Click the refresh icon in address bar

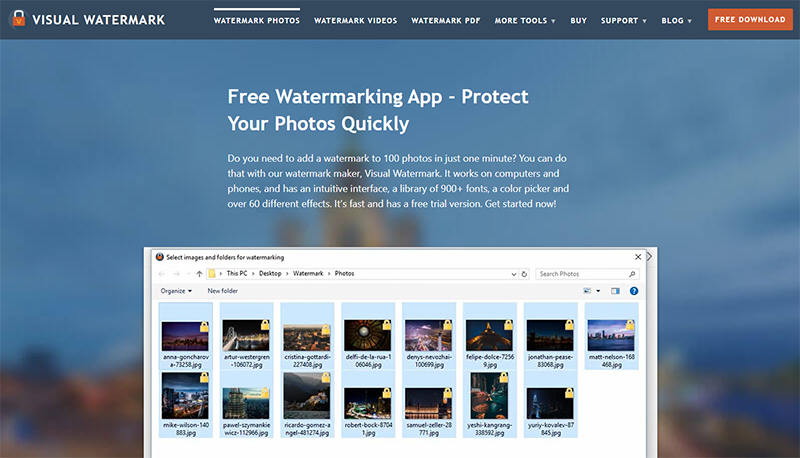coord(524,274)
